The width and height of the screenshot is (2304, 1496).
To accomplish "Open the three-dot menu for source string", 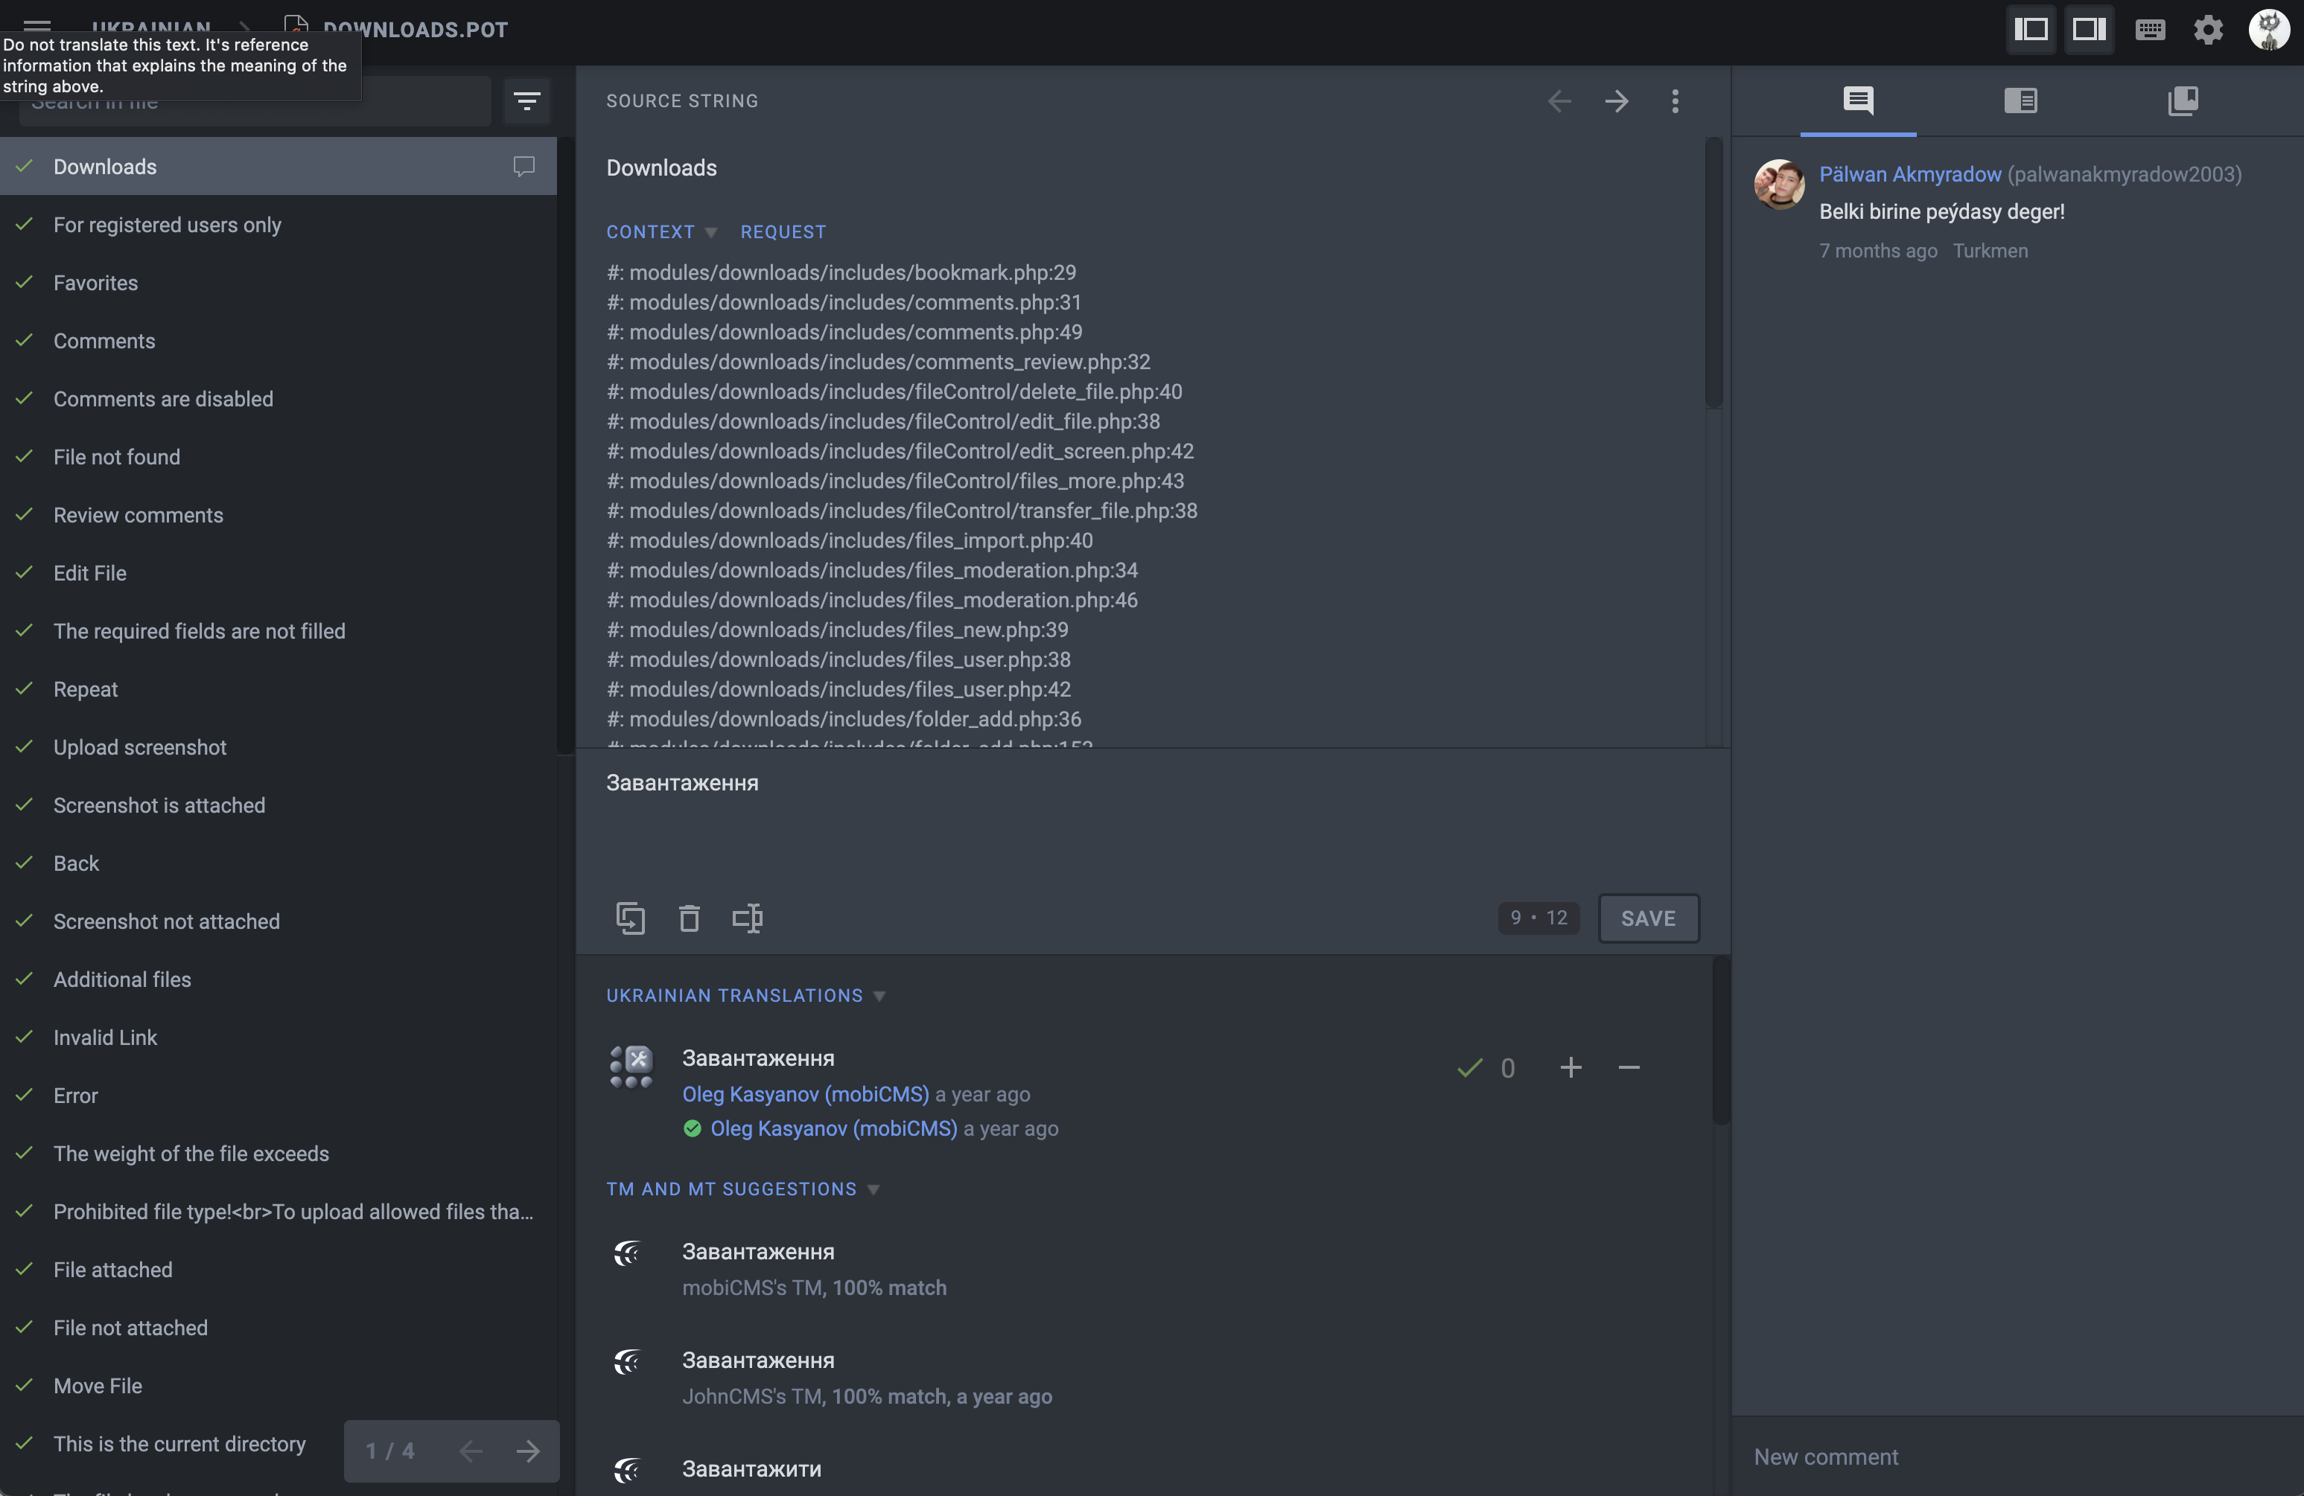I will tap(1675, 101).
